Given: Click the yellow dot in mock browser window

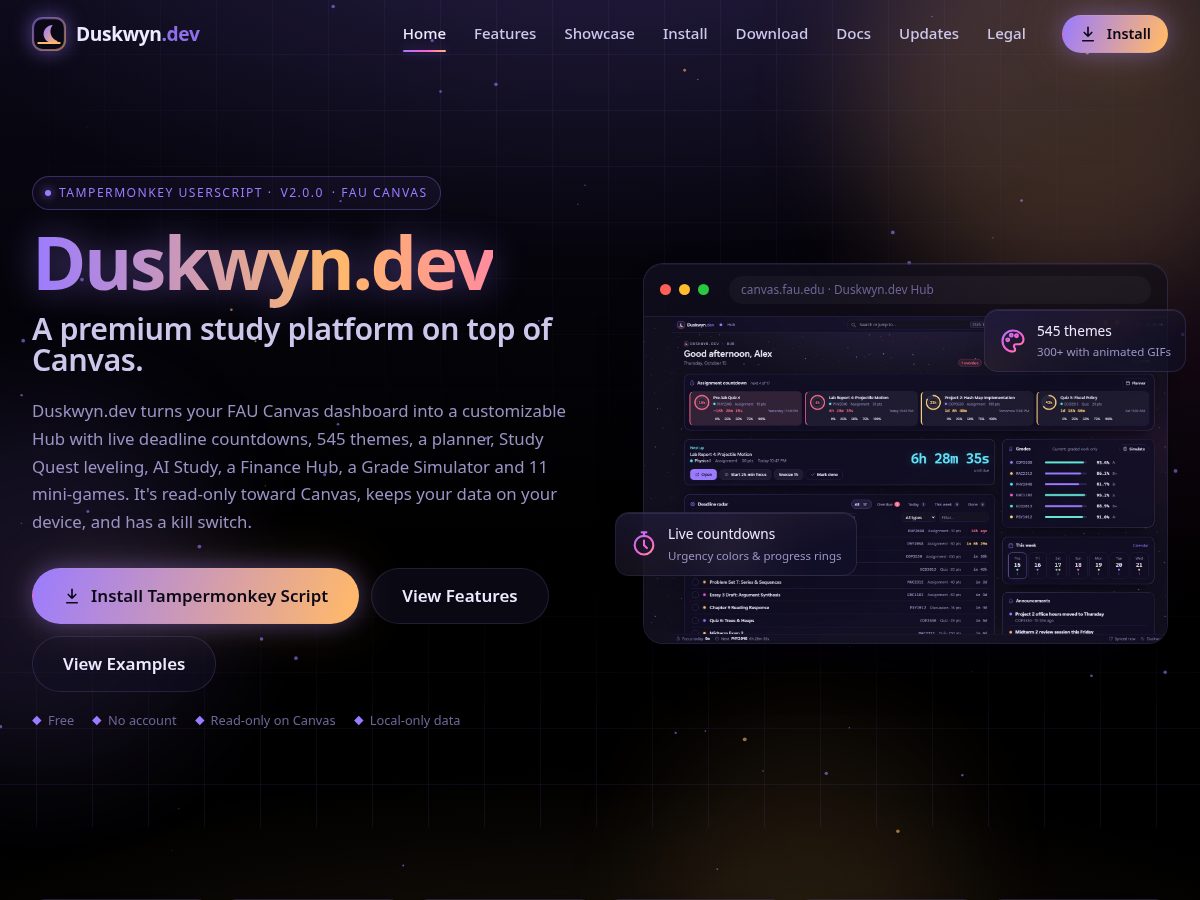Looking at the screenshot, I should (684, 290).
